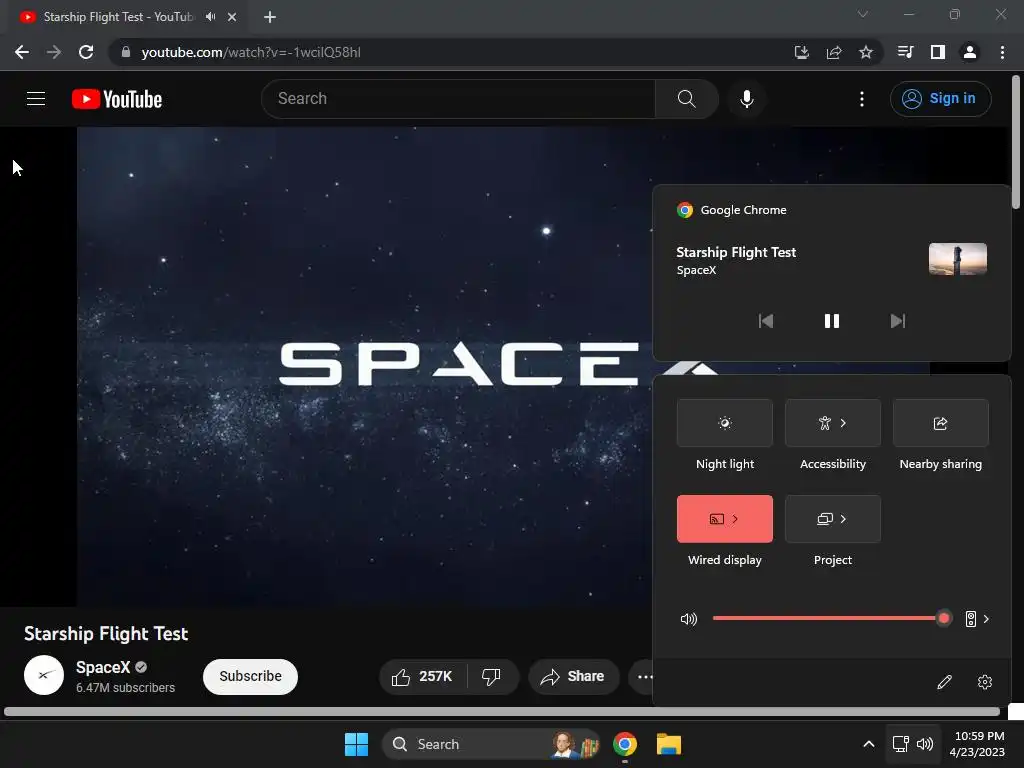Image resolution: width=1024 pixels, height=768 pixels.
Task: Expand the Project options chevron
Action: [x=844, y=519]
